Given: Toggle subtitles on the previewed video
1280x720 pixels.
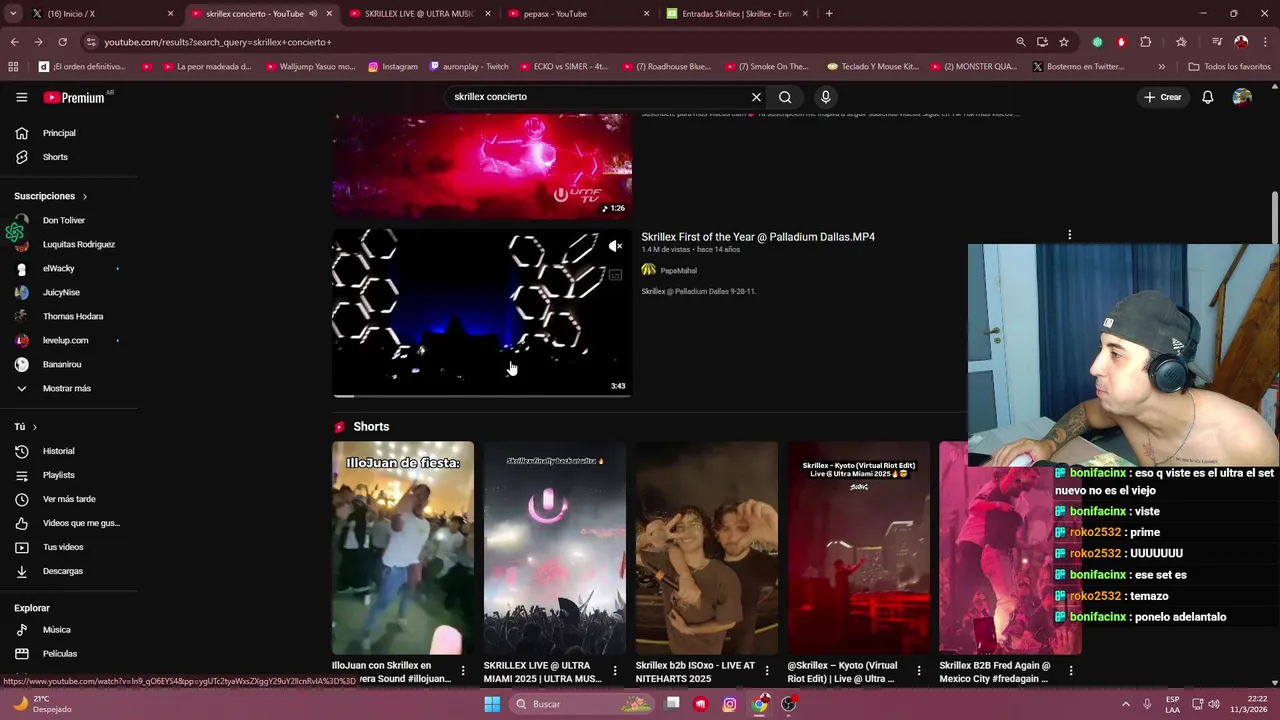Looking at the screenshot, I should click(615, 275).
